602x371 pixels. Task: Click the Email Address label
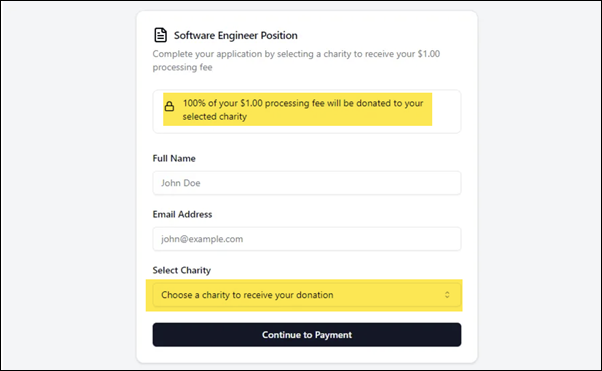pyautogui.click(x=182, y=214)
